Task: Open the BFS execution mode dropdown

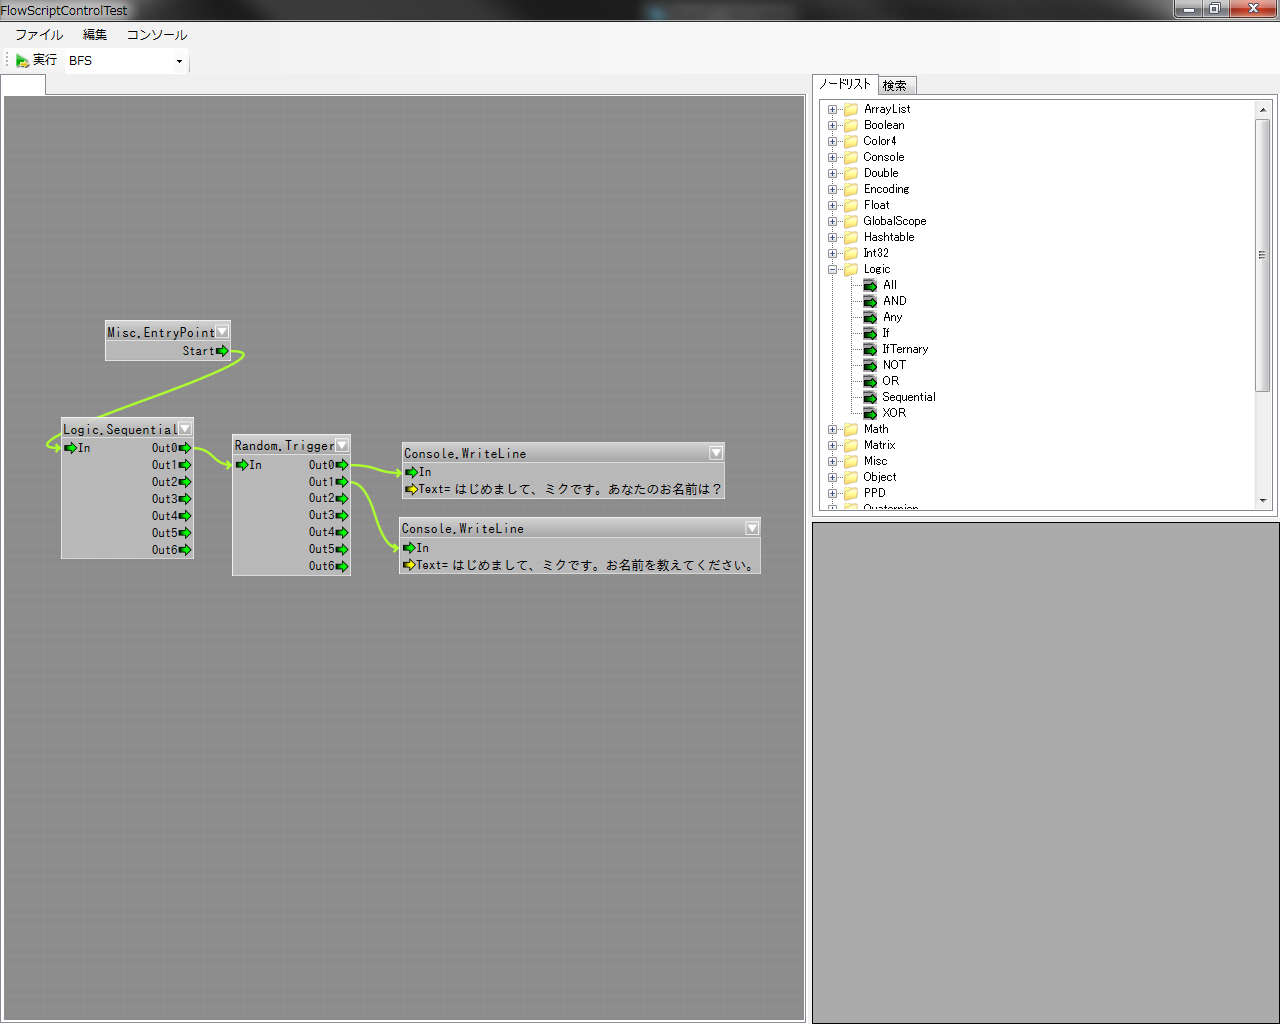Action: [x=179, y=62]
